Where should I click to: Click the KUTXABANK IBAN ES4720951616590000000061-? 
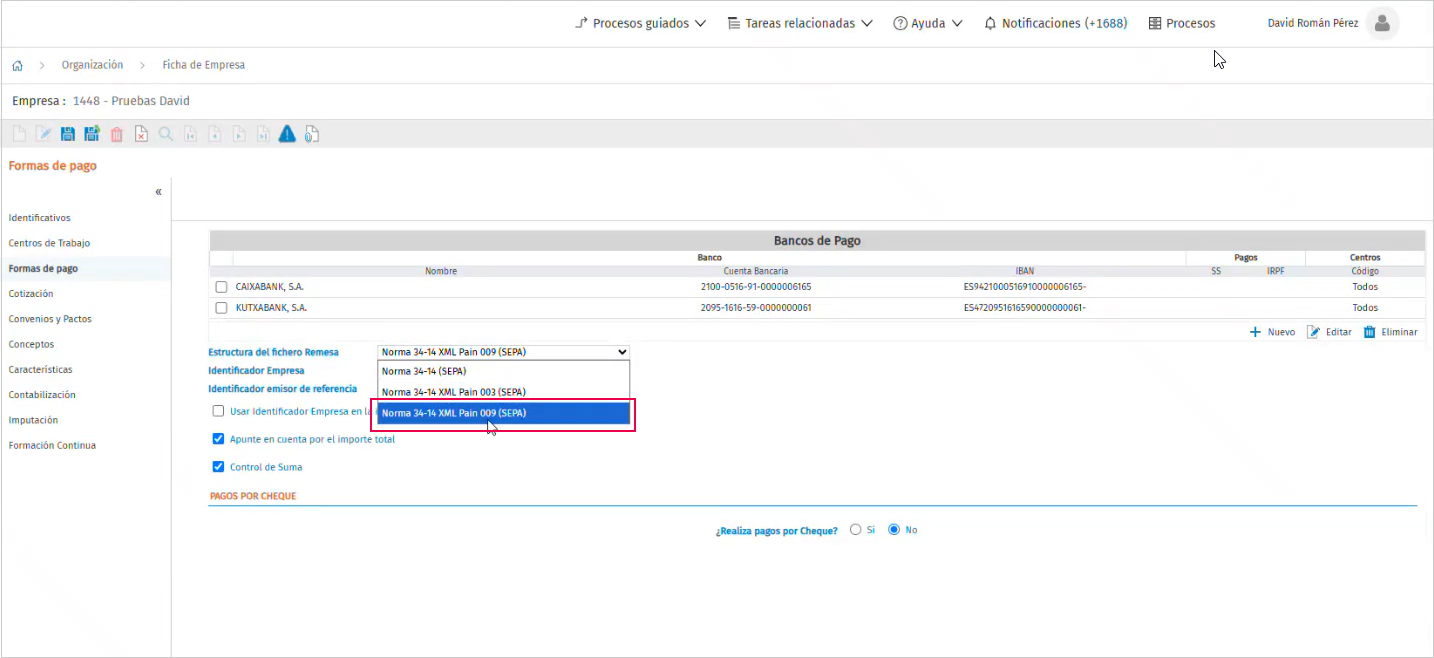1024,308
